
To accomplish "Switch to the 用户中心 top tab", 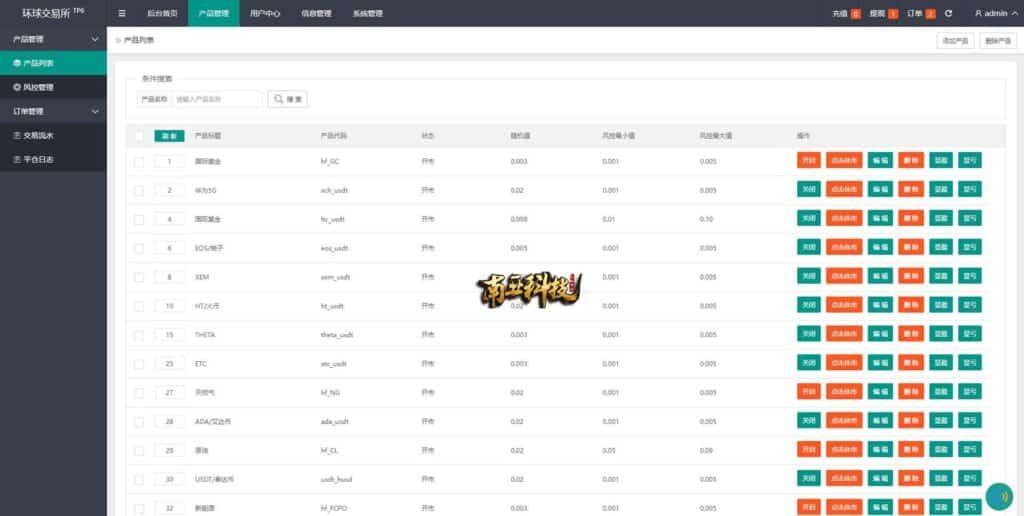I will tap(265, 14).
